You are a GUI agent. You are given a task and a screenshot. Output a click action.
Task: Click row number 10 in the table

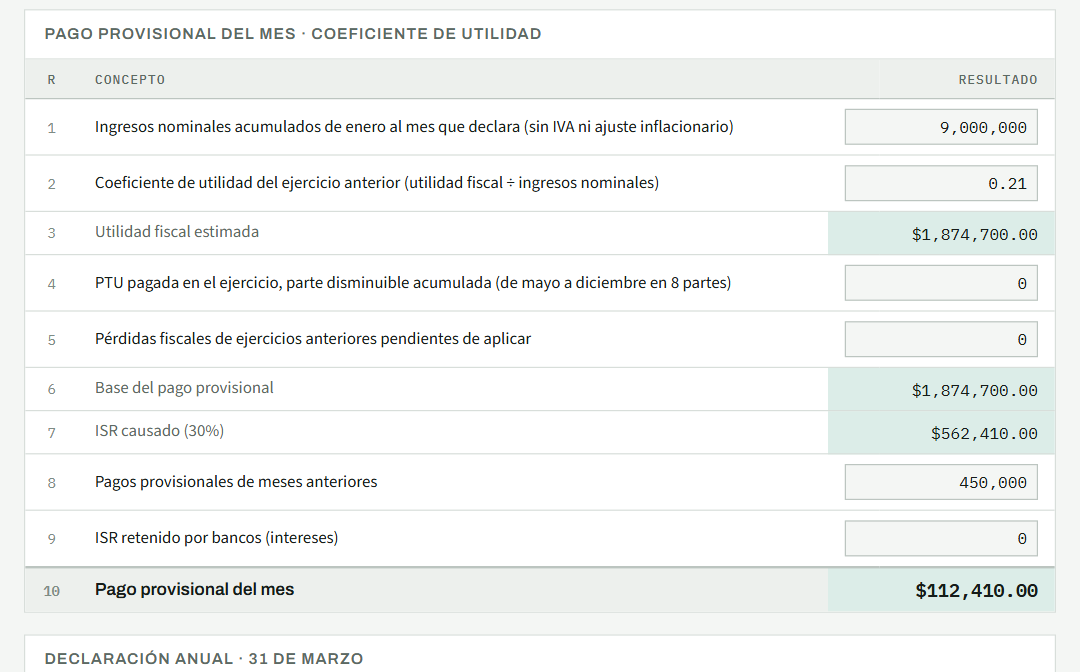pos(52,591)
